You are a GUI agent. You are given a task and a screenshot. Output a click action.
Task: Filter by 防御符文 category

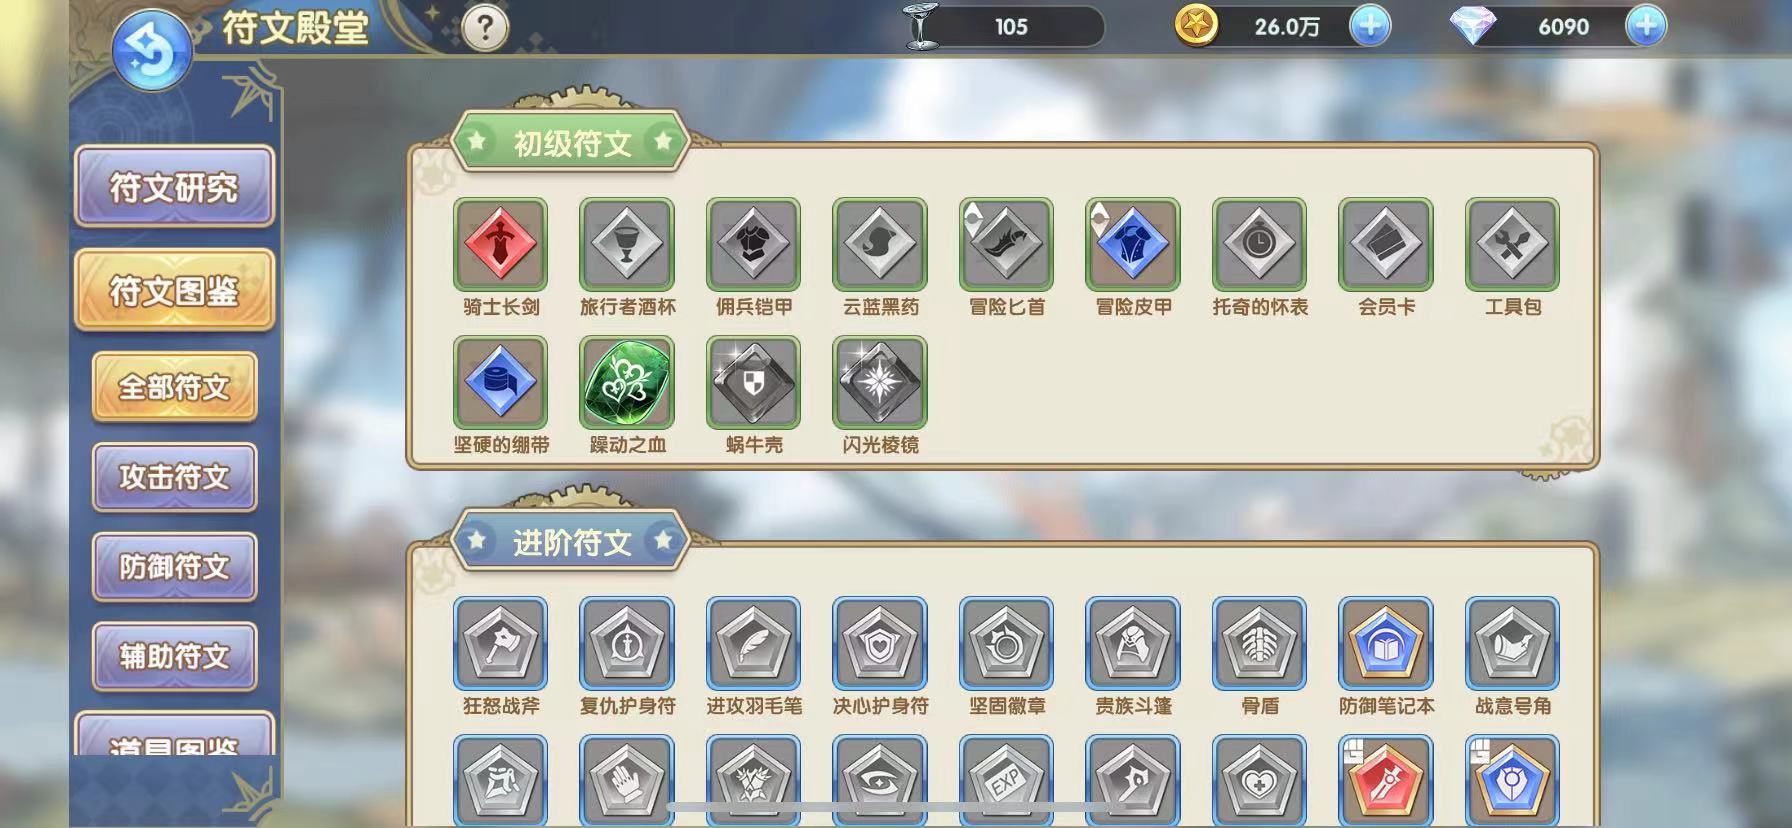click(x=174, y=567)
